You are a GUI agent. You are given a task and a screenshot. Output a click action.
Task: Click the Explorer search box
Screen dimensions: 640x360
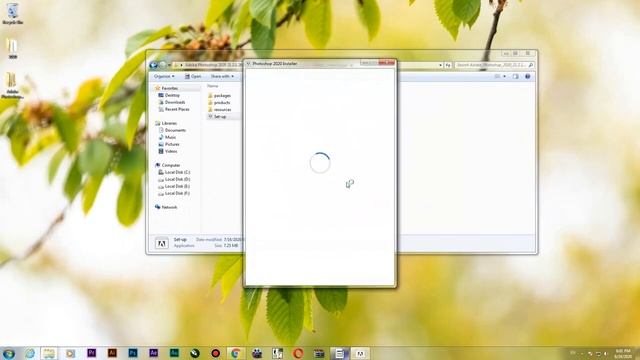494,65
